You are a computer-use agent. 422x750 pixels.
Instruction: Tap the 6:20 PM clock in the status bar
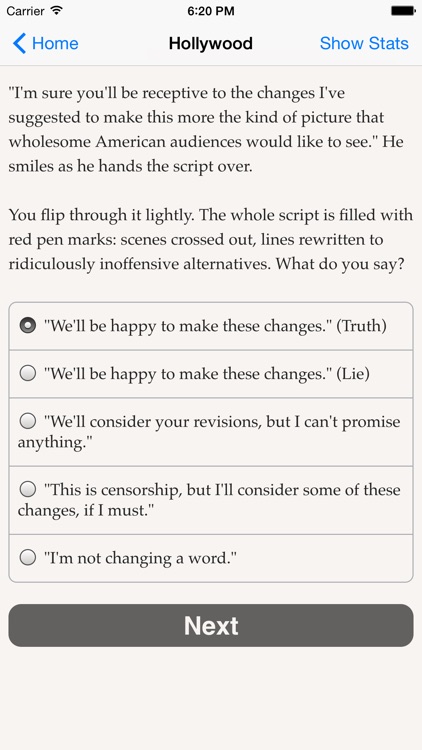coord(211,11)
